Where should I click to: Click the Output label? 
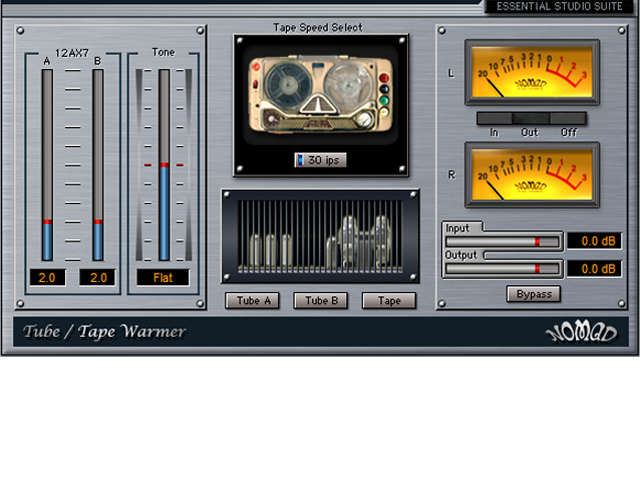click(461, 255)
